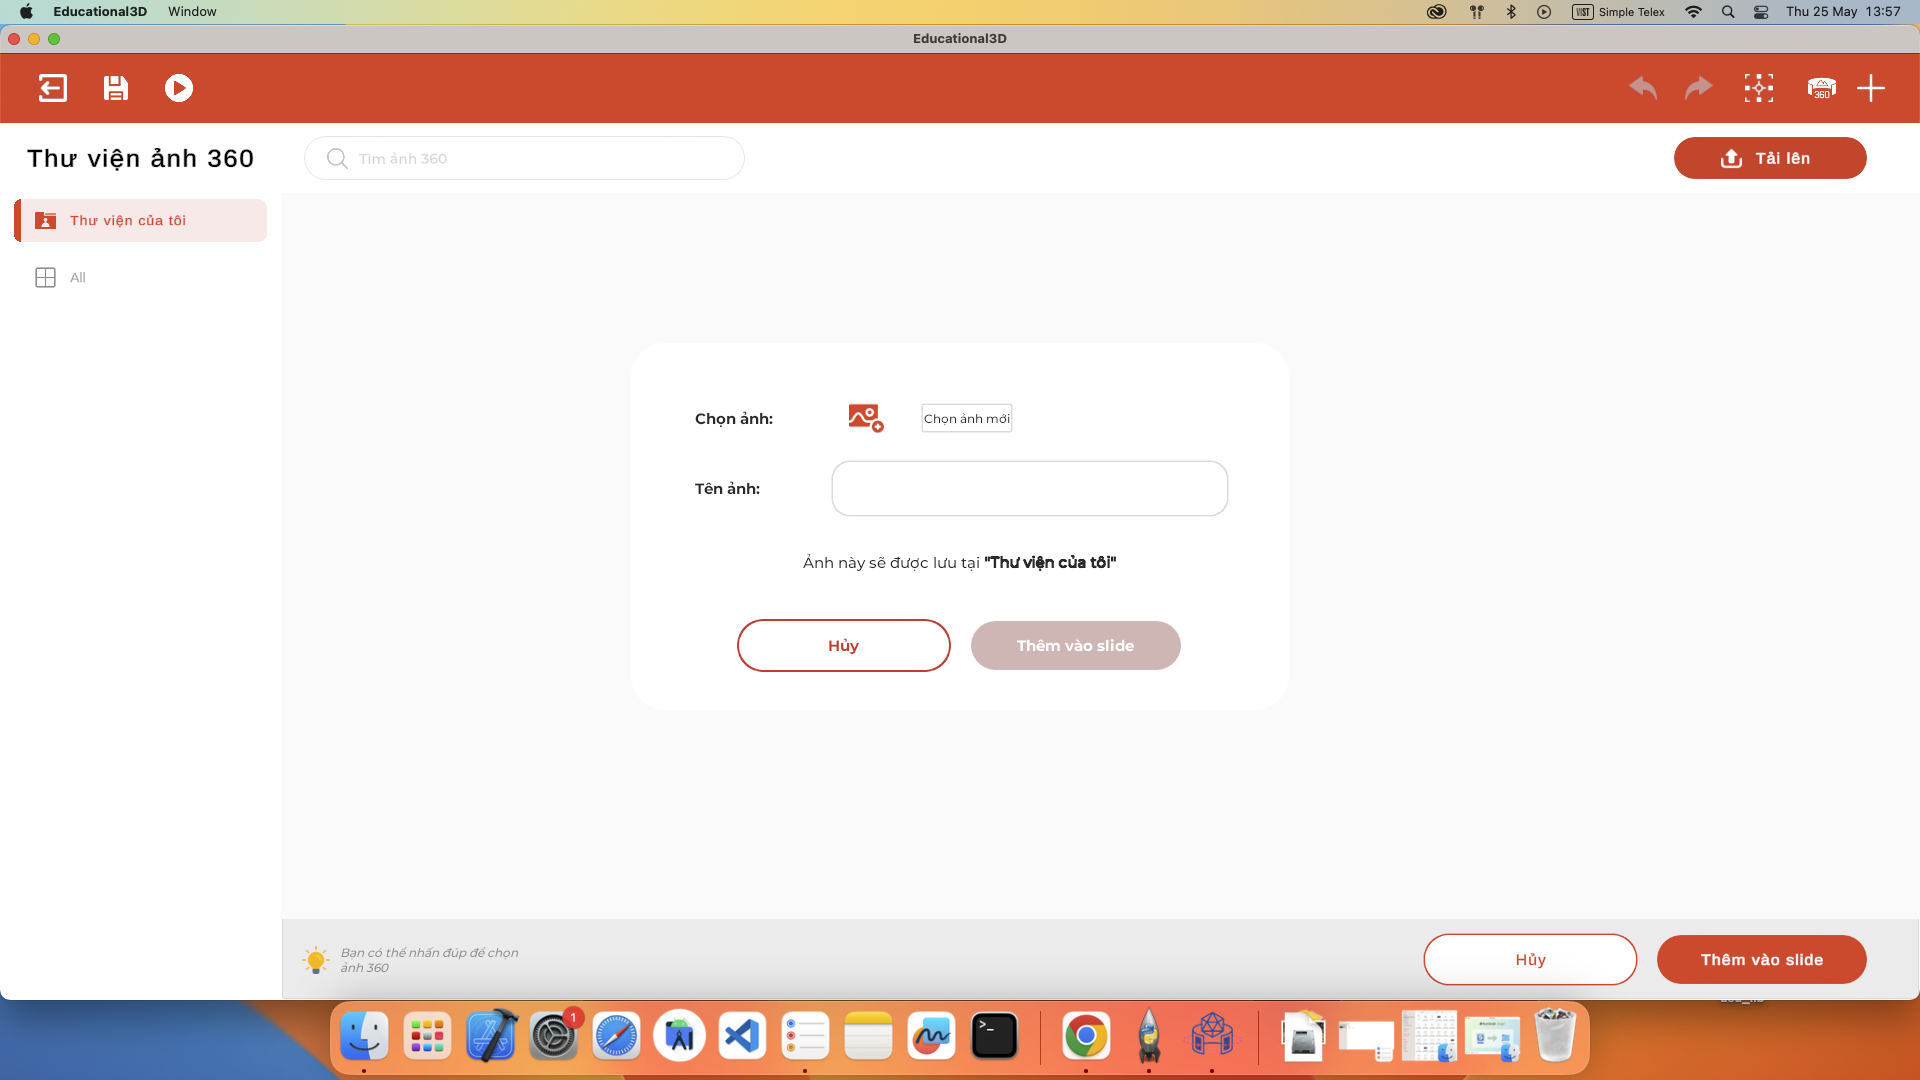Viewport: 1920px width, 1080px height.
Task: Click 'Thêm vào slide' in the dialog
Action: click(1075, 645)
